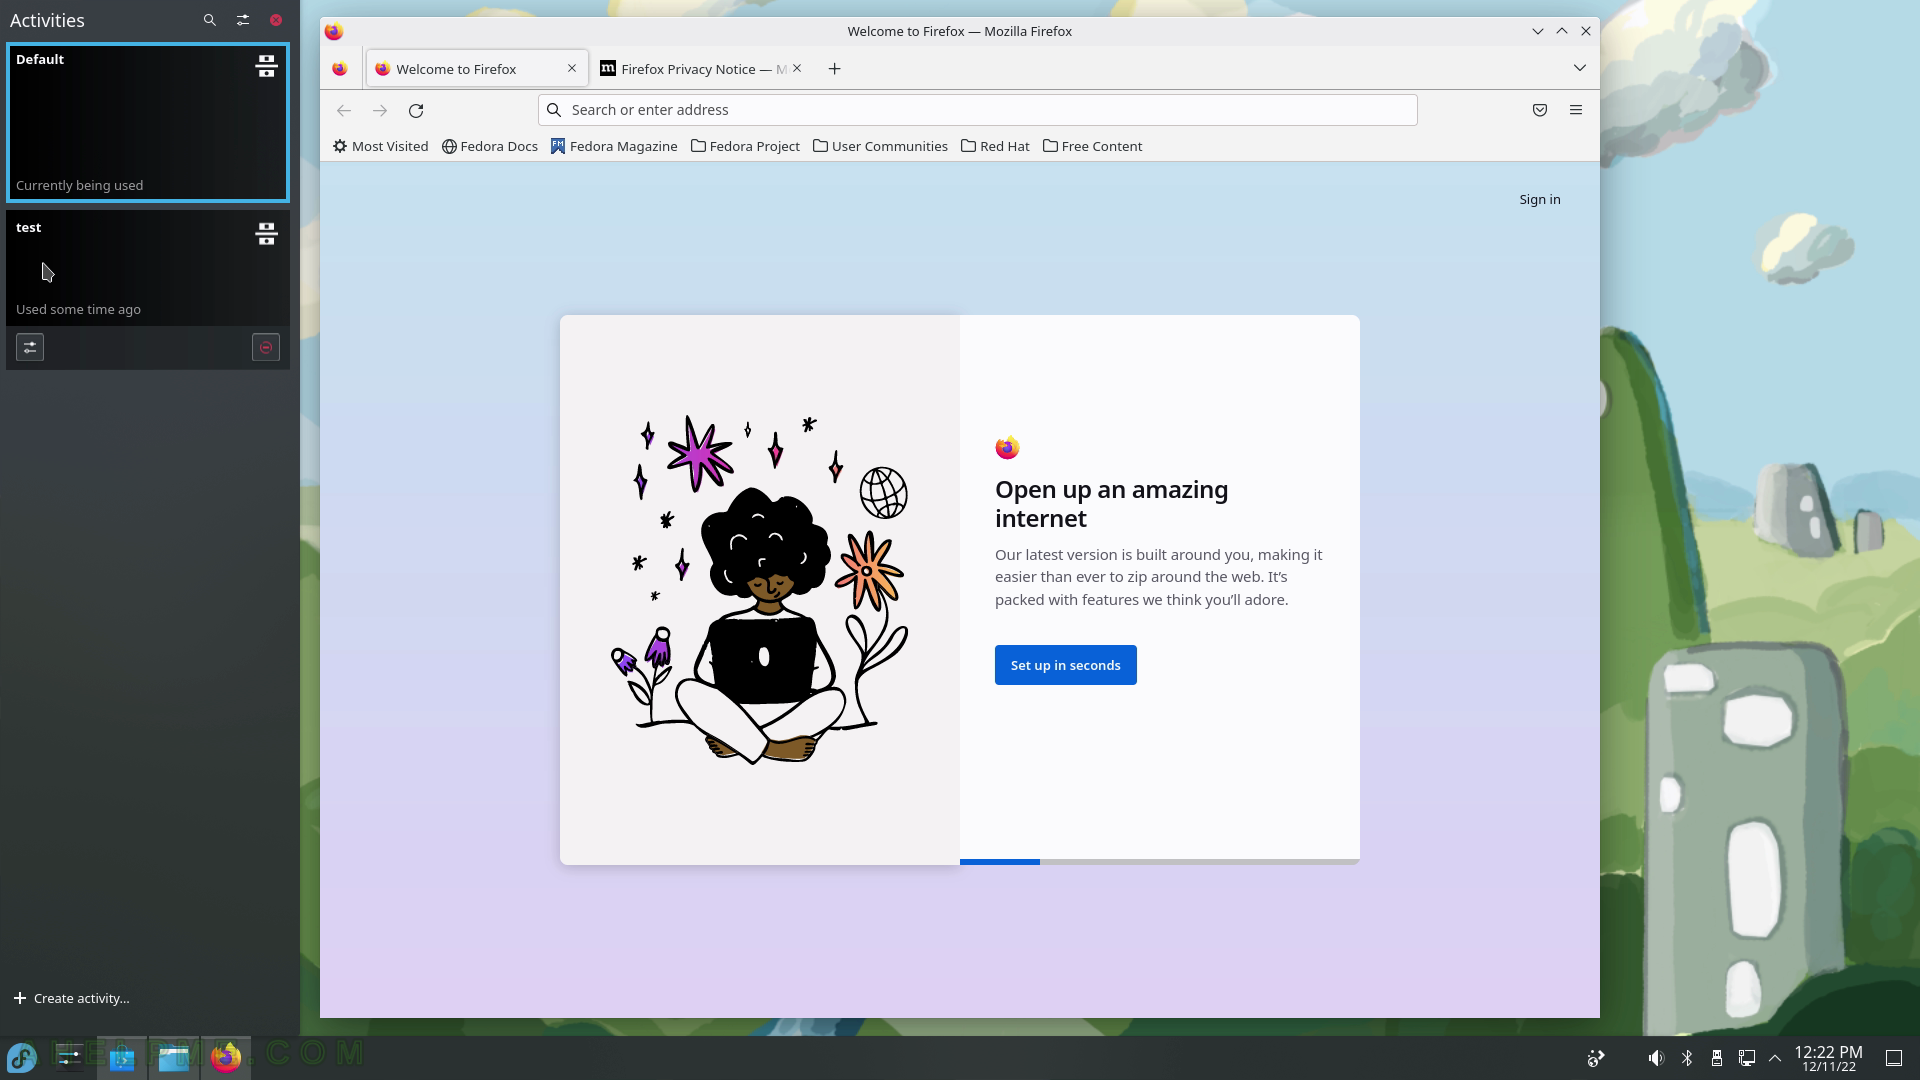
Task: Open removable devices tray icon
Action: 1717,1058
